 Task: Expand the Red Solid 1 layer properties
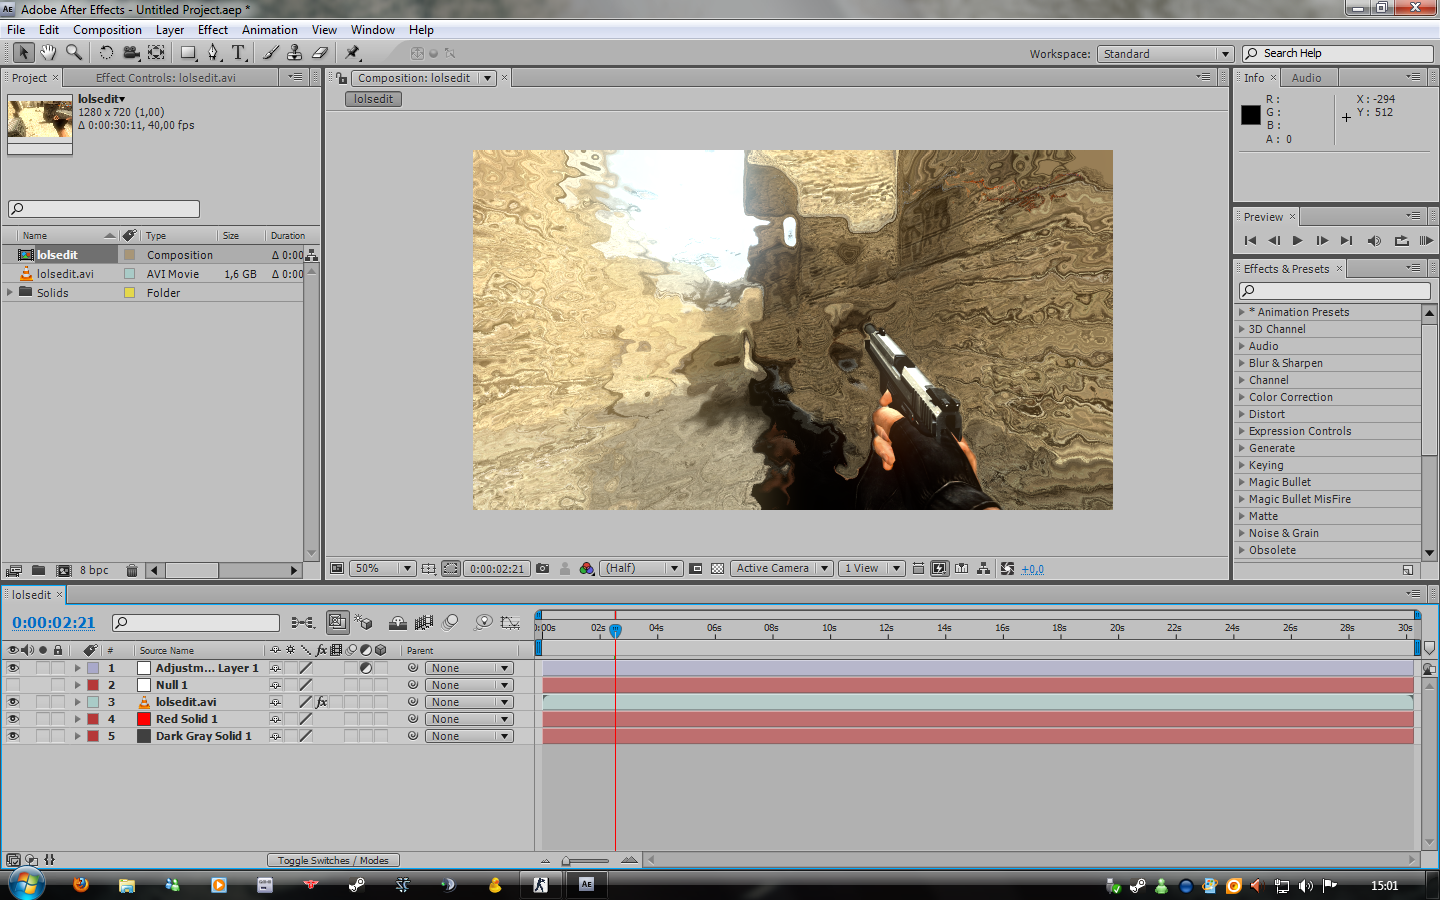click(77, 719)
